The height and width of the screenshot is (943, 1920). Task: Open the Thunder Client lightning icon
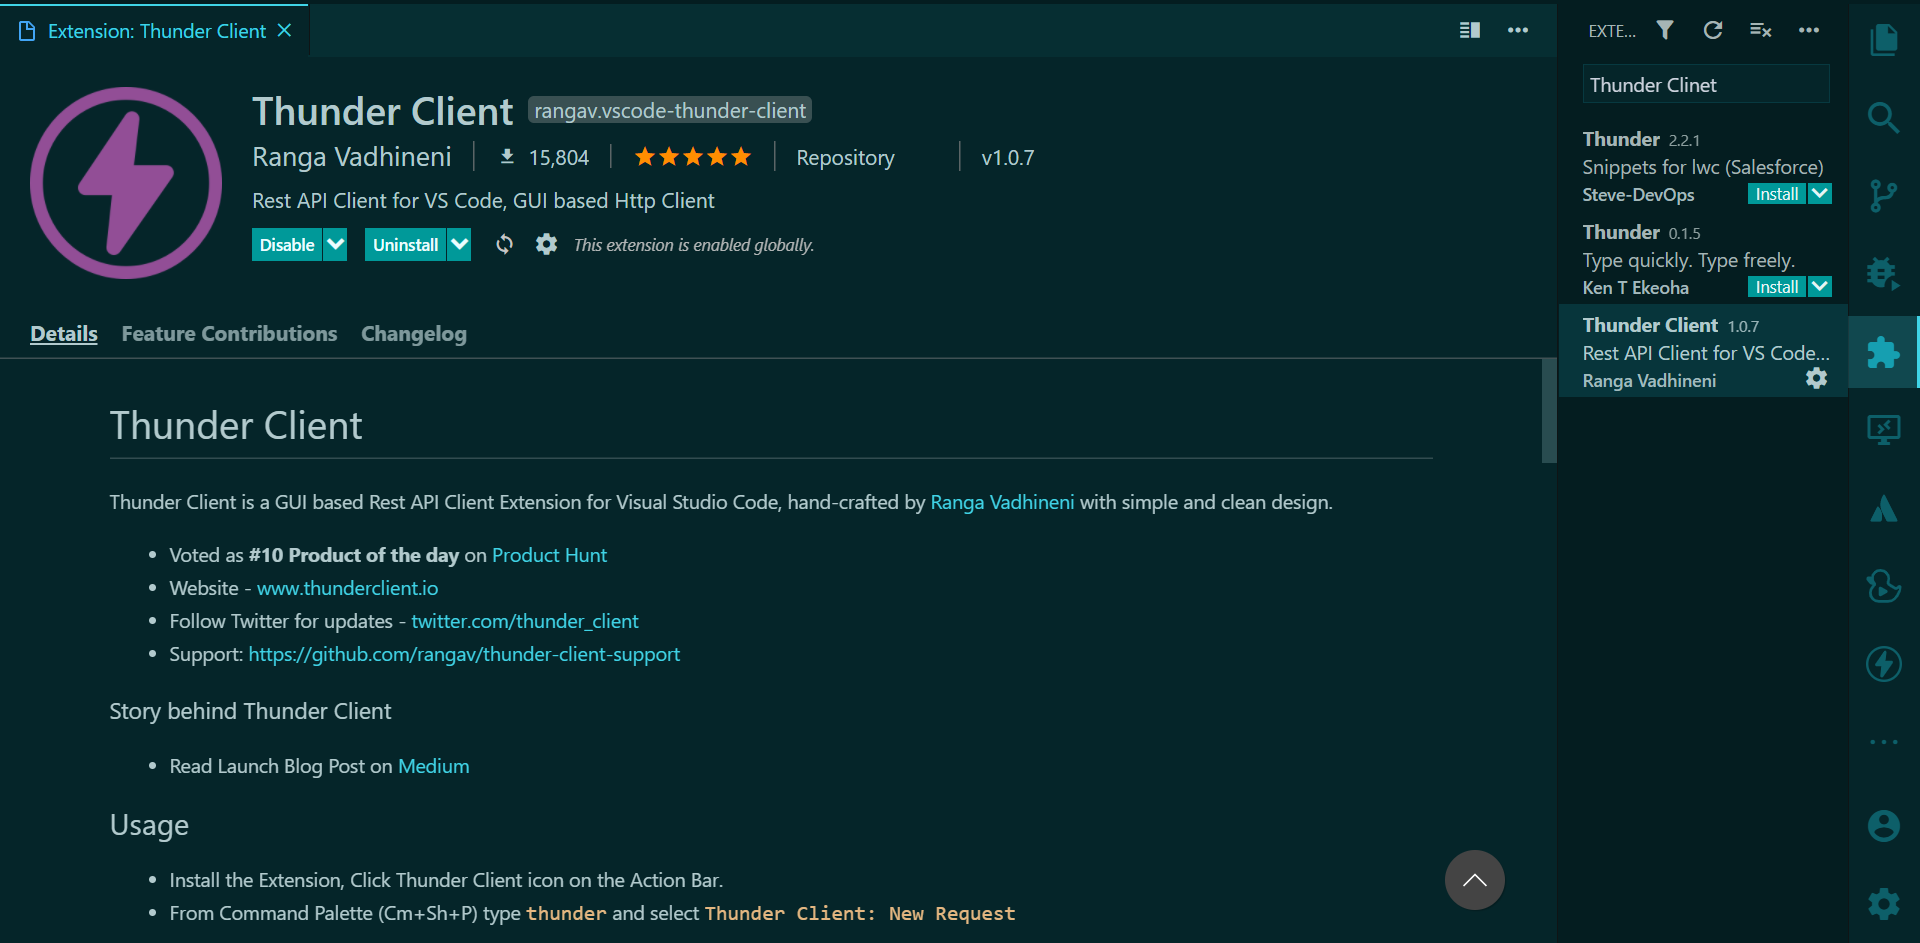click(x=1884, y=664)
